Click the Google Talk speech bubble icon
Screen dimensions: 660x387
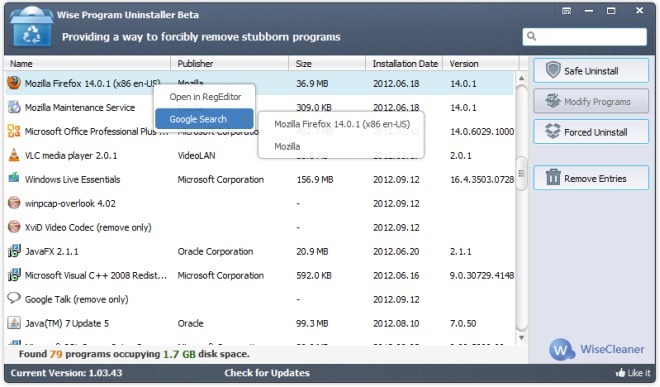pos(14,298)
